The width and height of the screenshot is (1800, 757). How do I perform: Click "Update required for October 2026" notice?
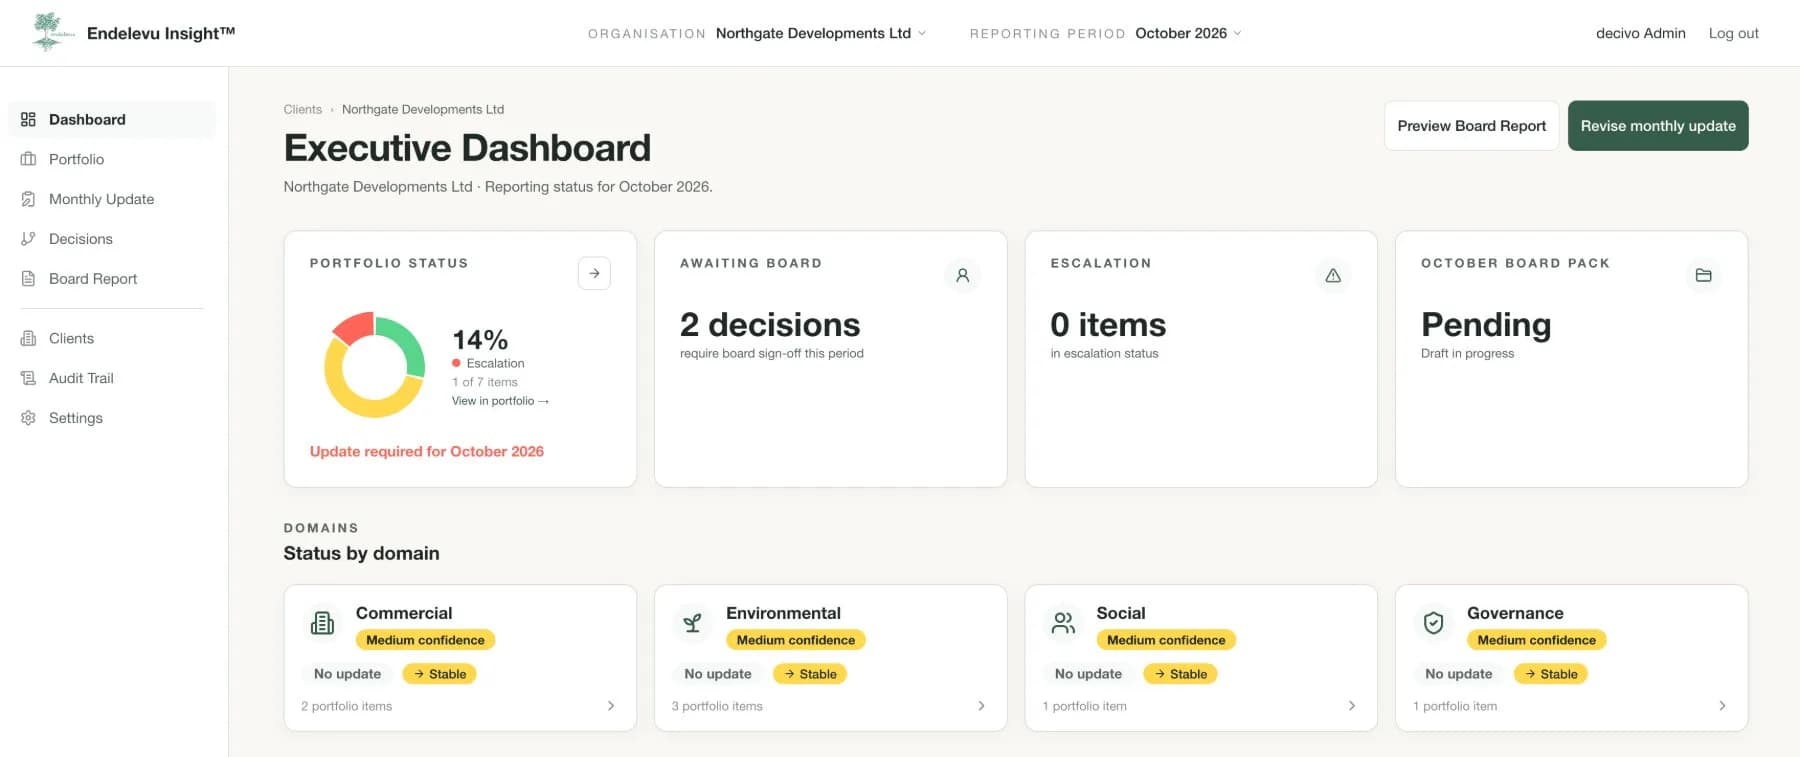(x=427, y=451)
